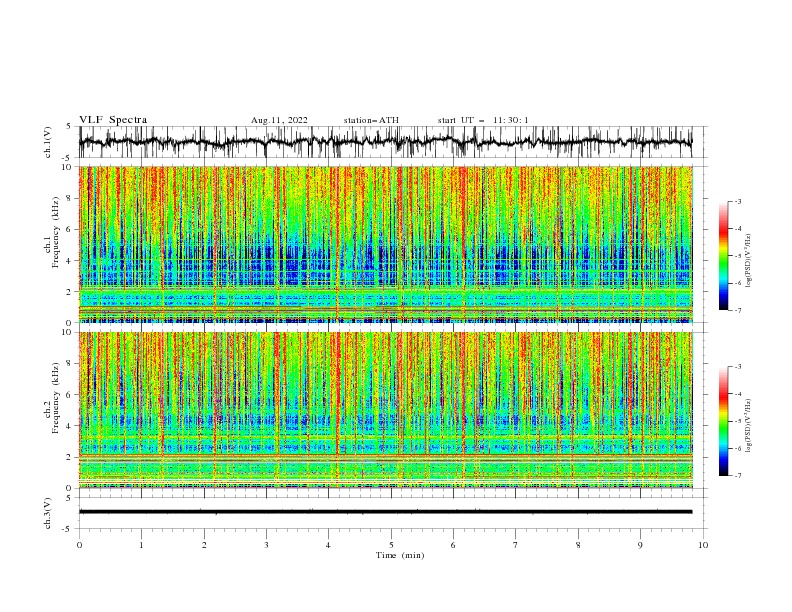Click the "VLF Spectra" plot title
This screenshot has height=612, width=792.
point(113,120)
